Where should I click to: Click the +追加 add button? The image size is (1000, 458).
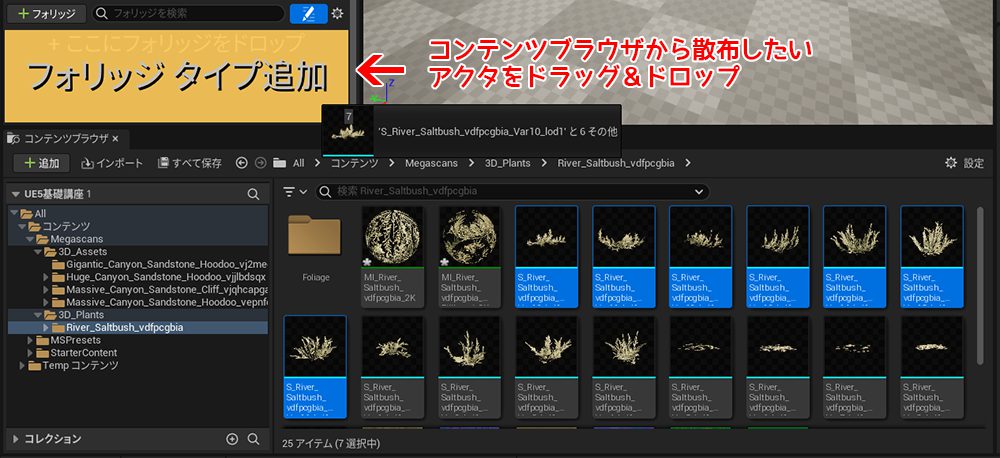tap(40, 163)
